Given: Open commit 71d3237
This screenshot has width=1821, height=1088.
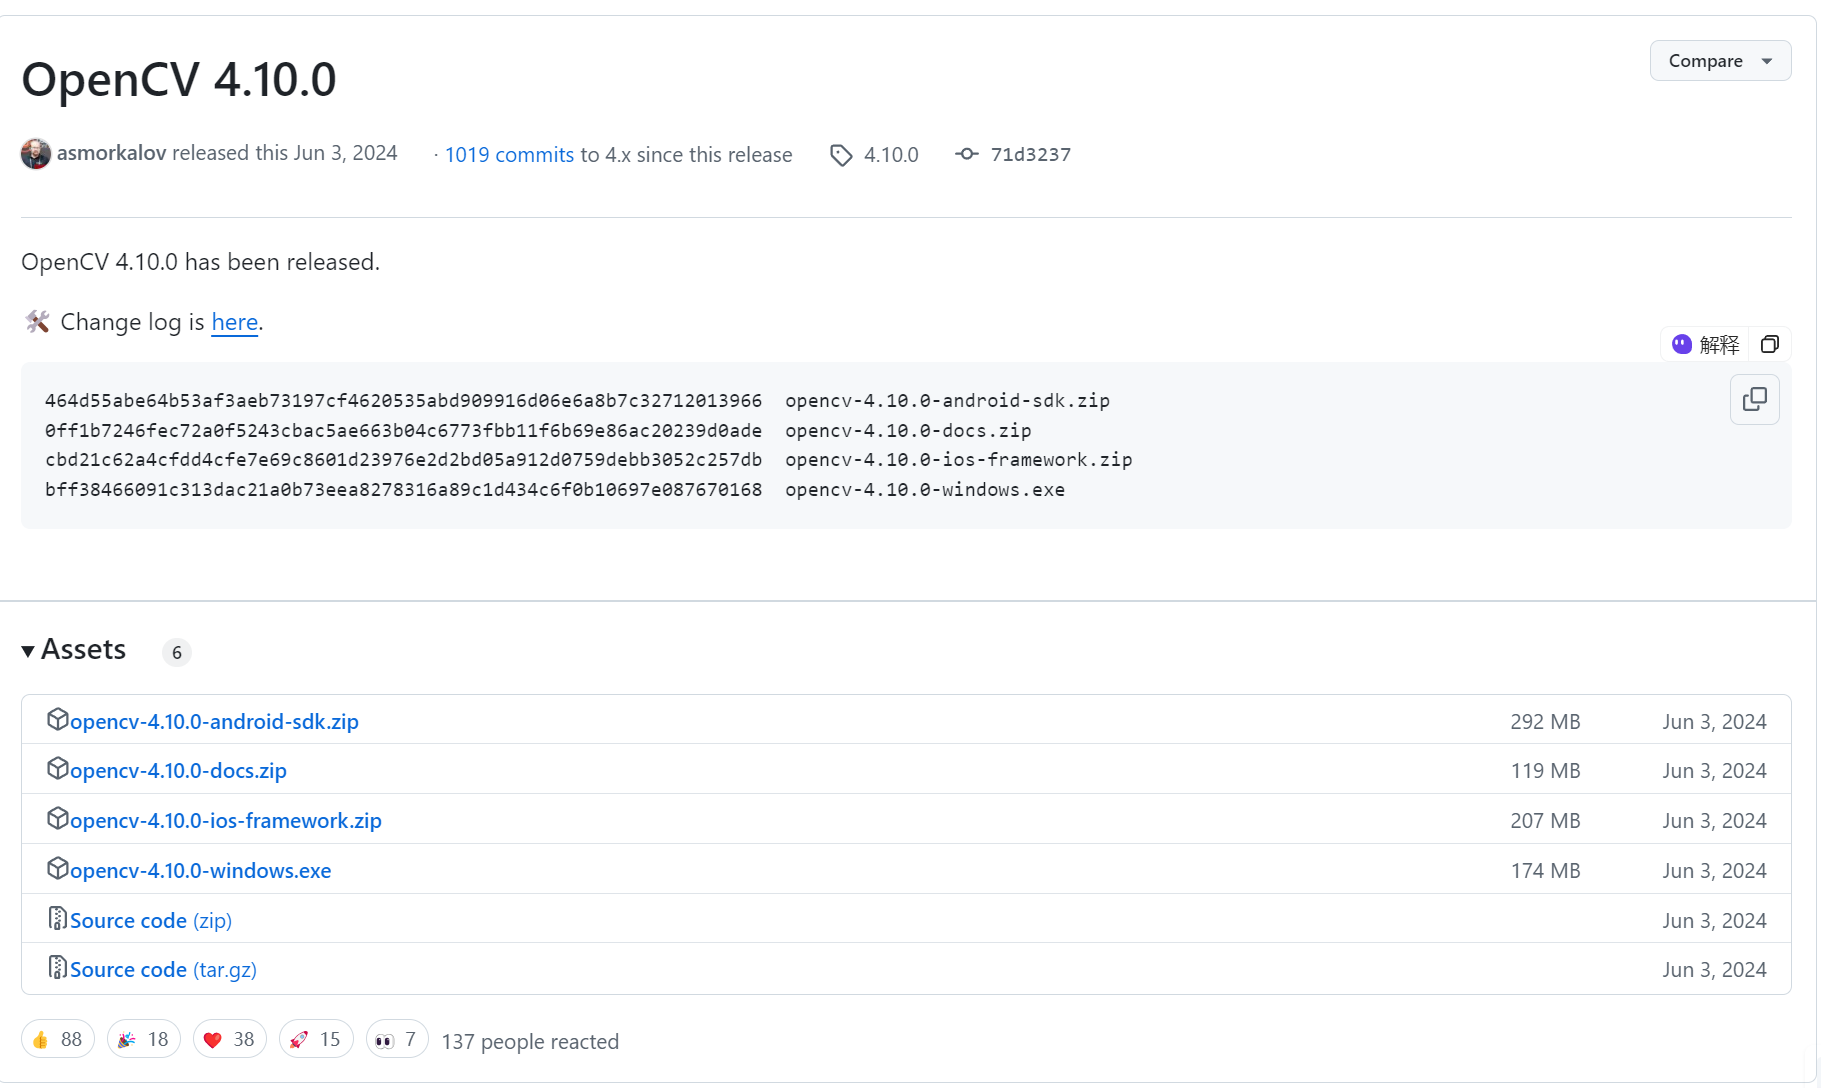Looking at the screenshot, I should (x=1031, y=155).
